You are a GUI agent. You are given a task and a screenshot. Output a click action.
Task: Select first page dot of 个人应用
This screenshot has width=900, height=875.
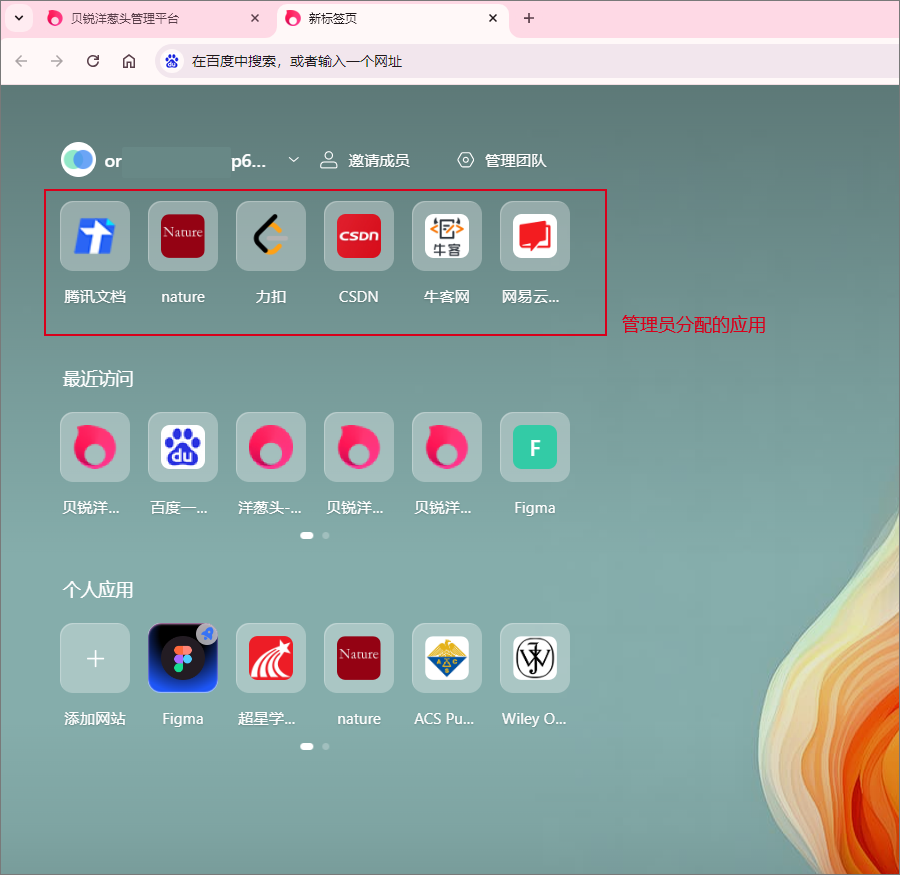click(x=307, y=746)
